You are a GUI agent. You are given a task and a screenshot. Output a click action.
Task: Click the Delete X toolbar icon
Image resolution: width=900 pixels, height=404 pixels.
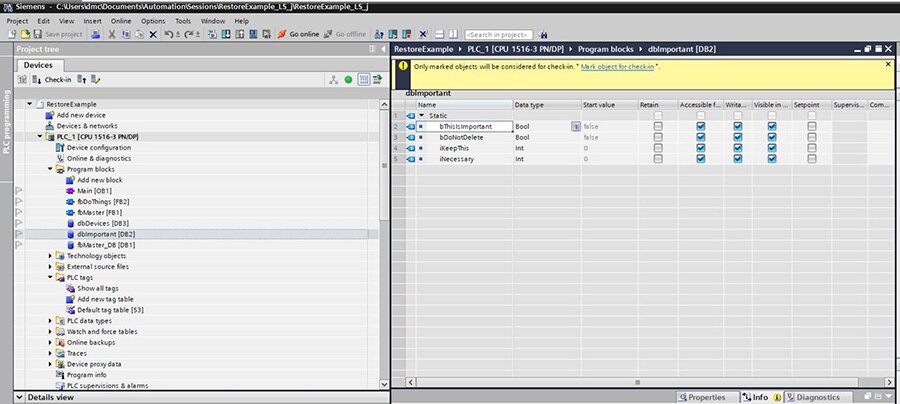click(x=153, y=34)
